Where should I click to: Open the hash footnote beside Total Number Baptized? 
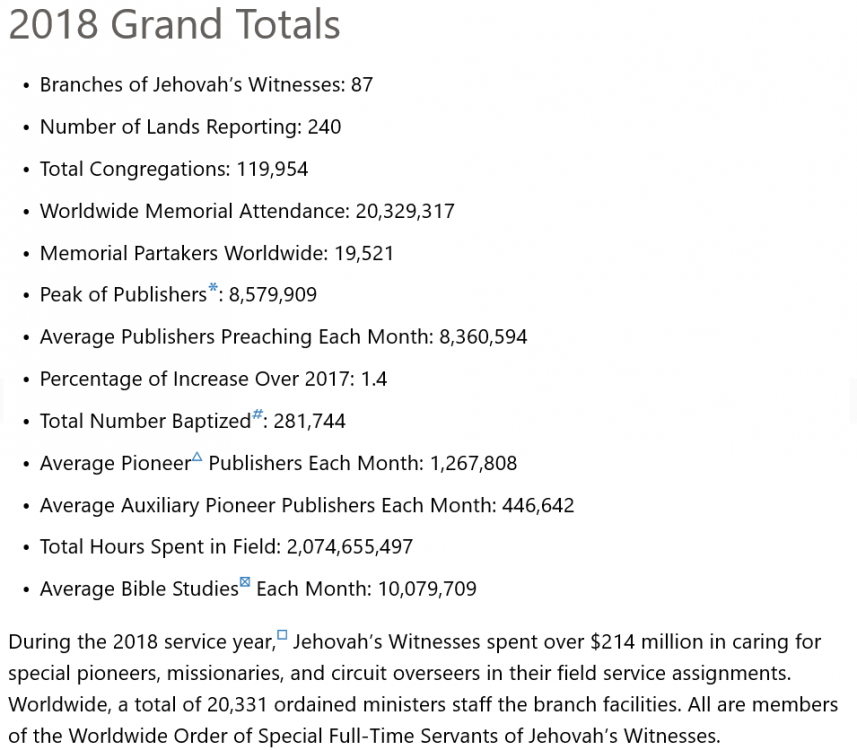257,416
